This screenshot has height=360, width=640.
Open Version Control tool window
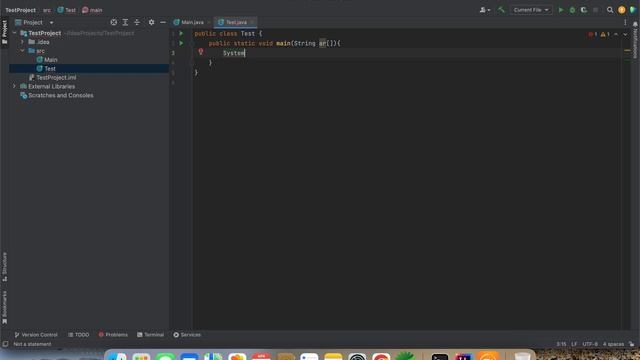pos(36,335)
